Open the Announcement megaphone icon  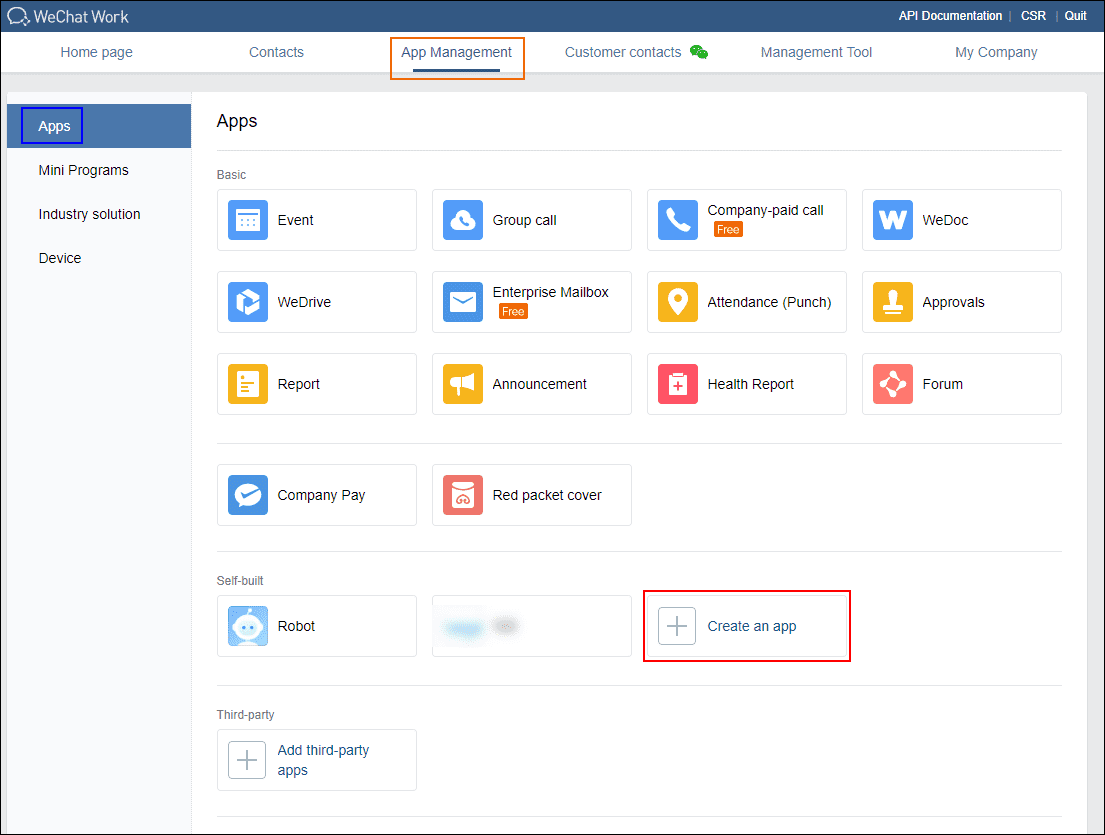(463, 384)
